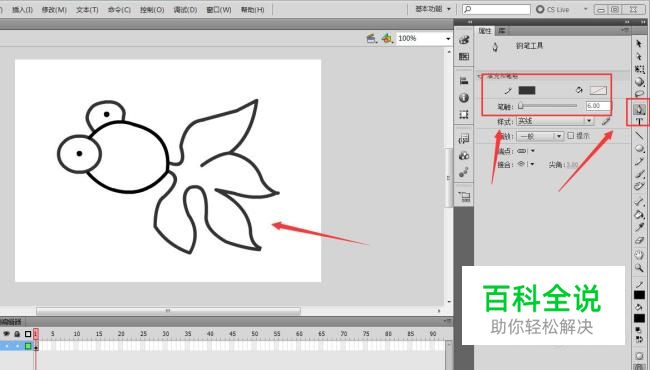Open the Commands (C) menu
650x370 pixels.
click(x=119, y=10)
